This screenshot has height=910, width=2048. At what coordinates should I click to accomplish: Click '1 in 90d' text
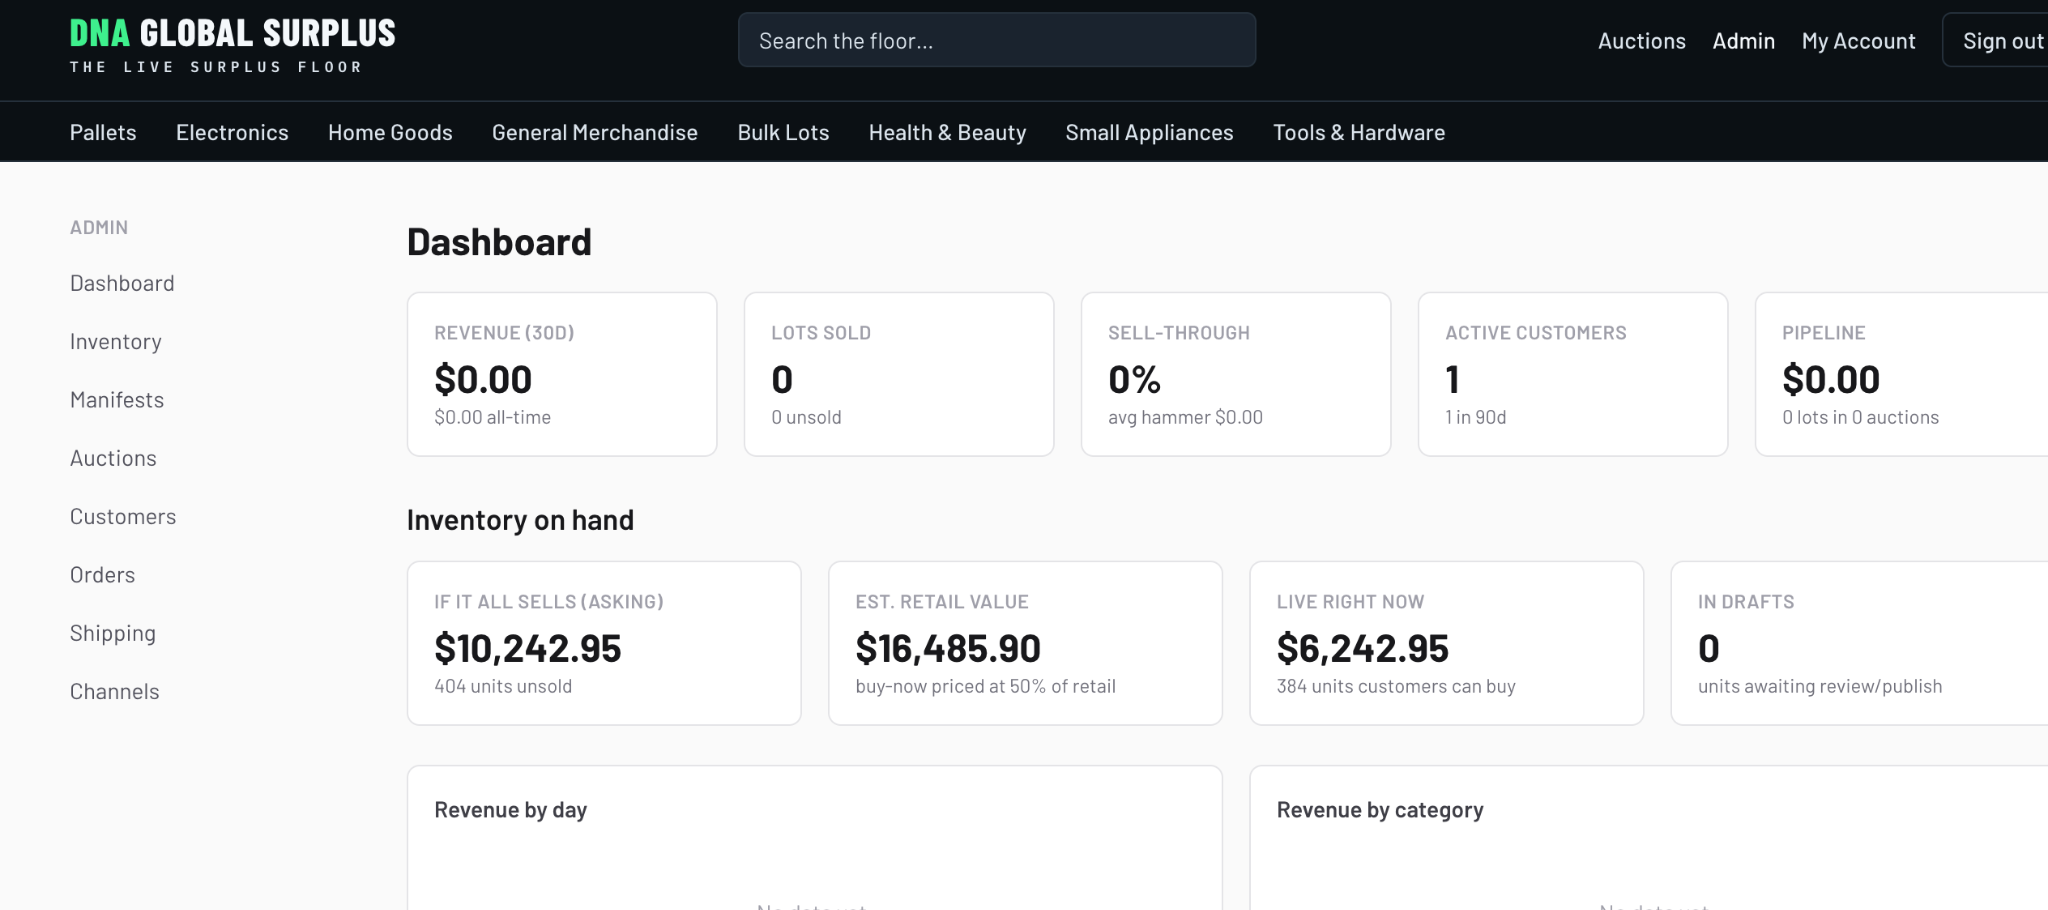pos(1475,417)
